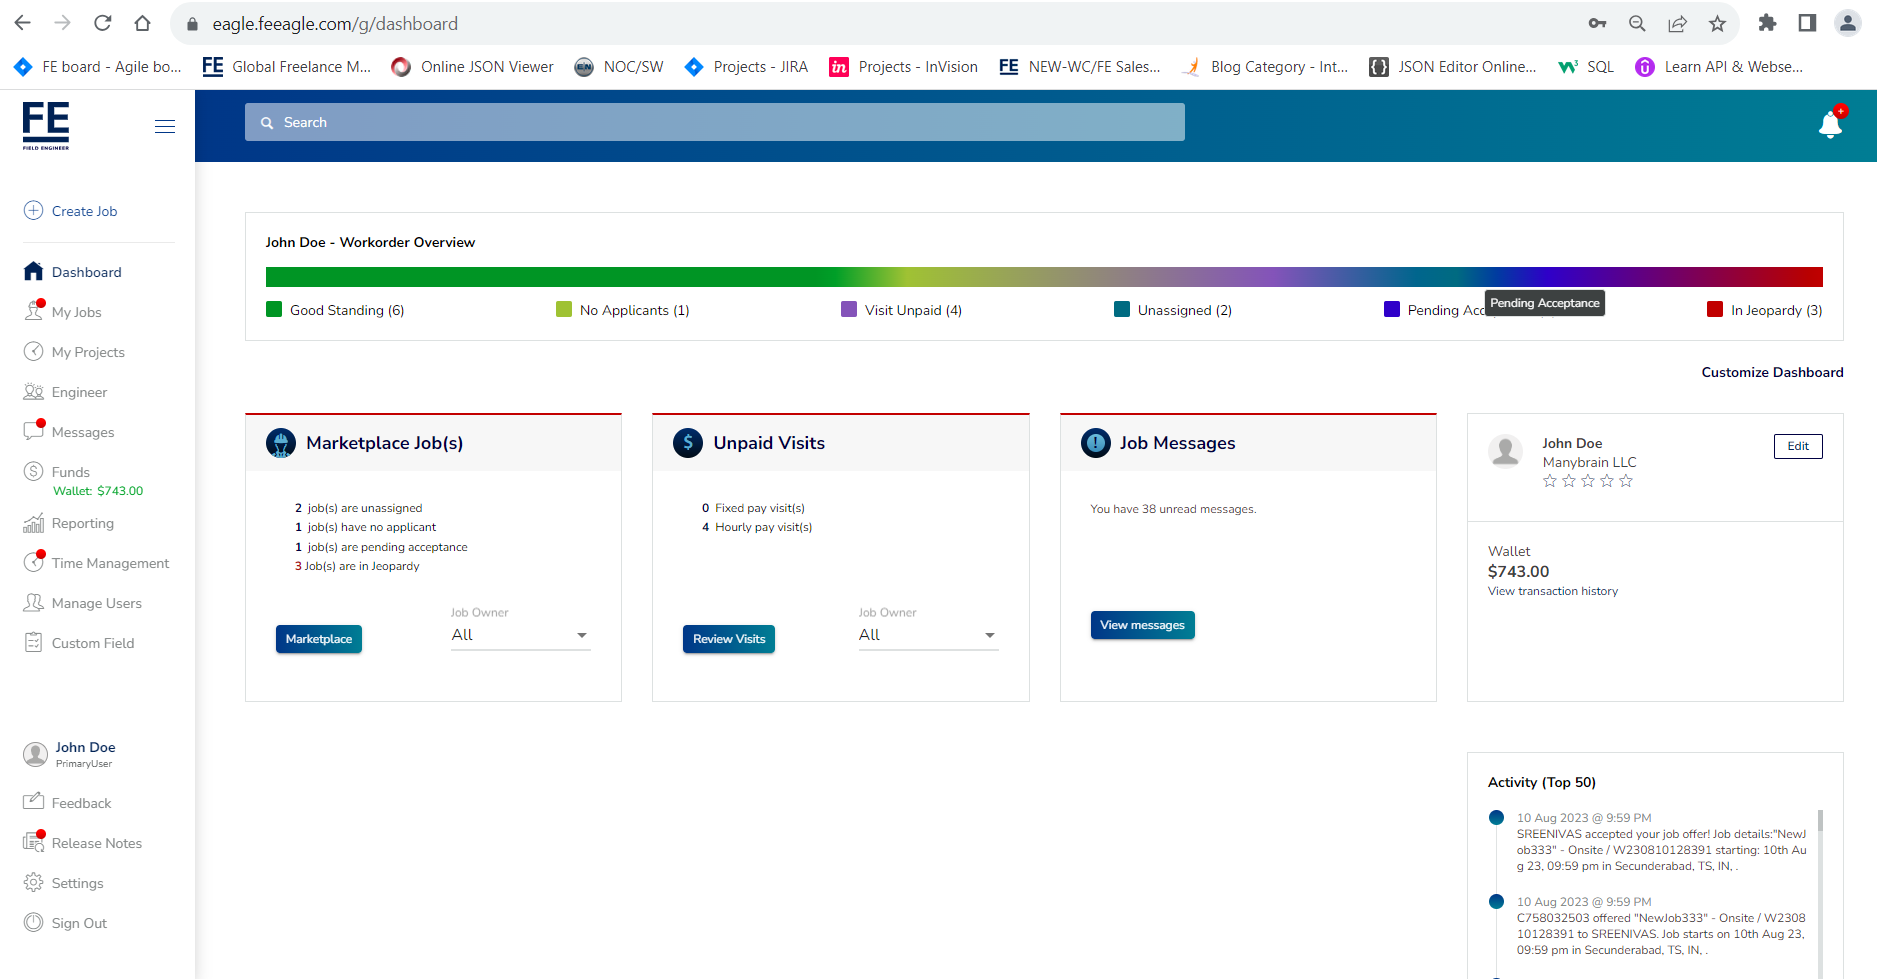The image size is (1877, 979).
Task: Click the View messages button
Action: point(1142,625)
